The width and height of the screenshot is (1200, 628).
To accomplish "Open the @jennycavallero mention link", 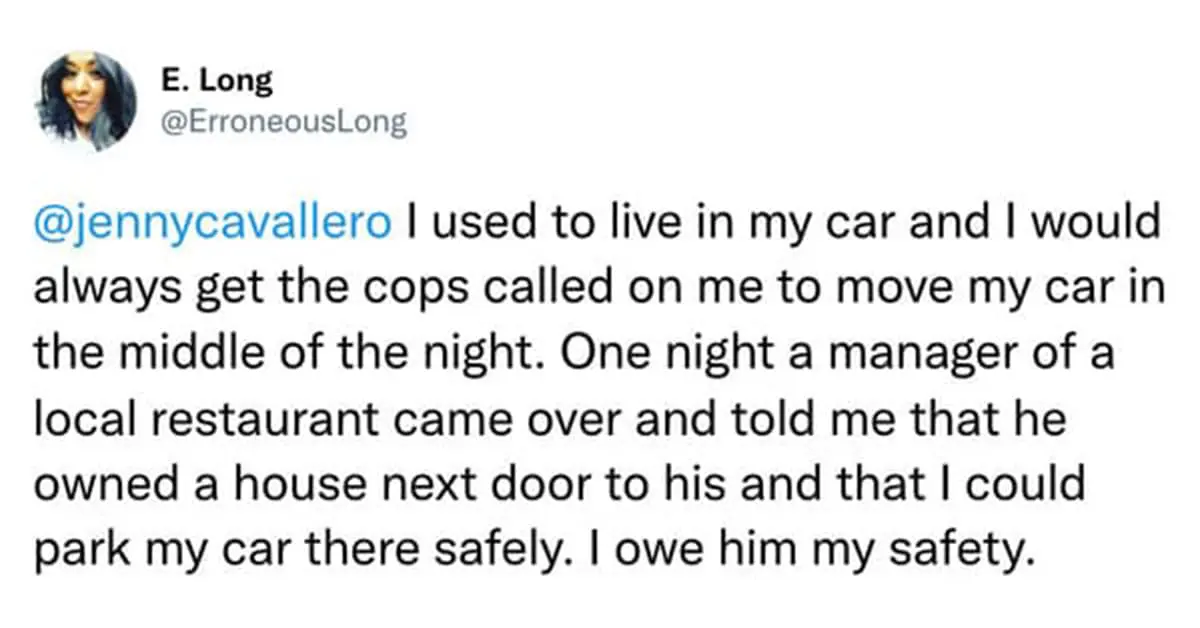I will click(212, 223).
